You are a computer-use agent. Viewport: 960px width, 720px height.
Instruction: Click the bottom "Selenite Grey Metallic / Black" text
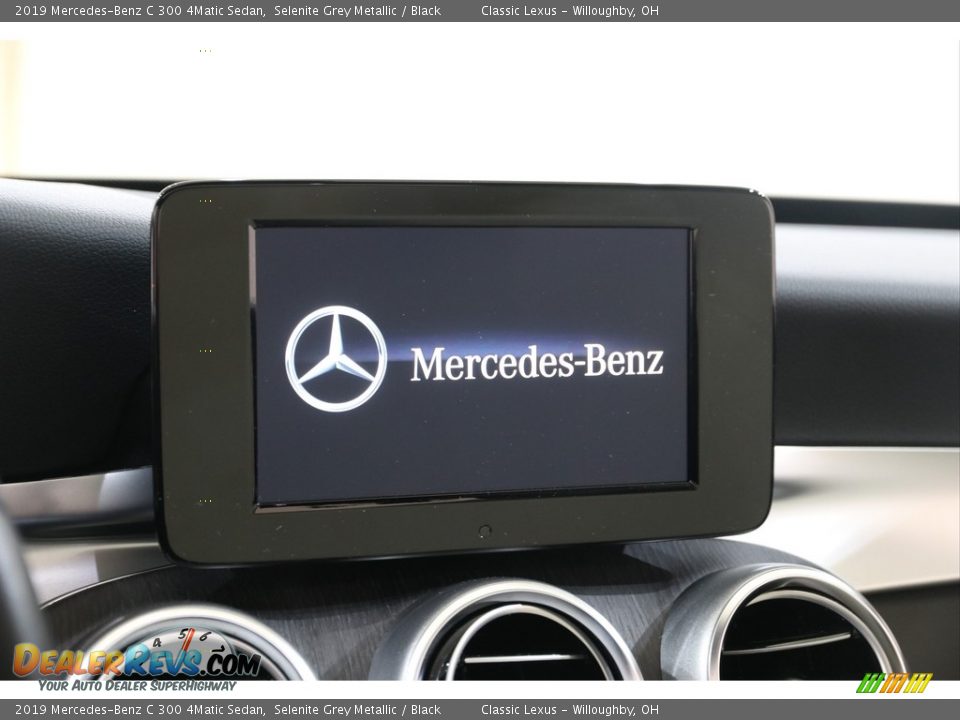[358, 710]
